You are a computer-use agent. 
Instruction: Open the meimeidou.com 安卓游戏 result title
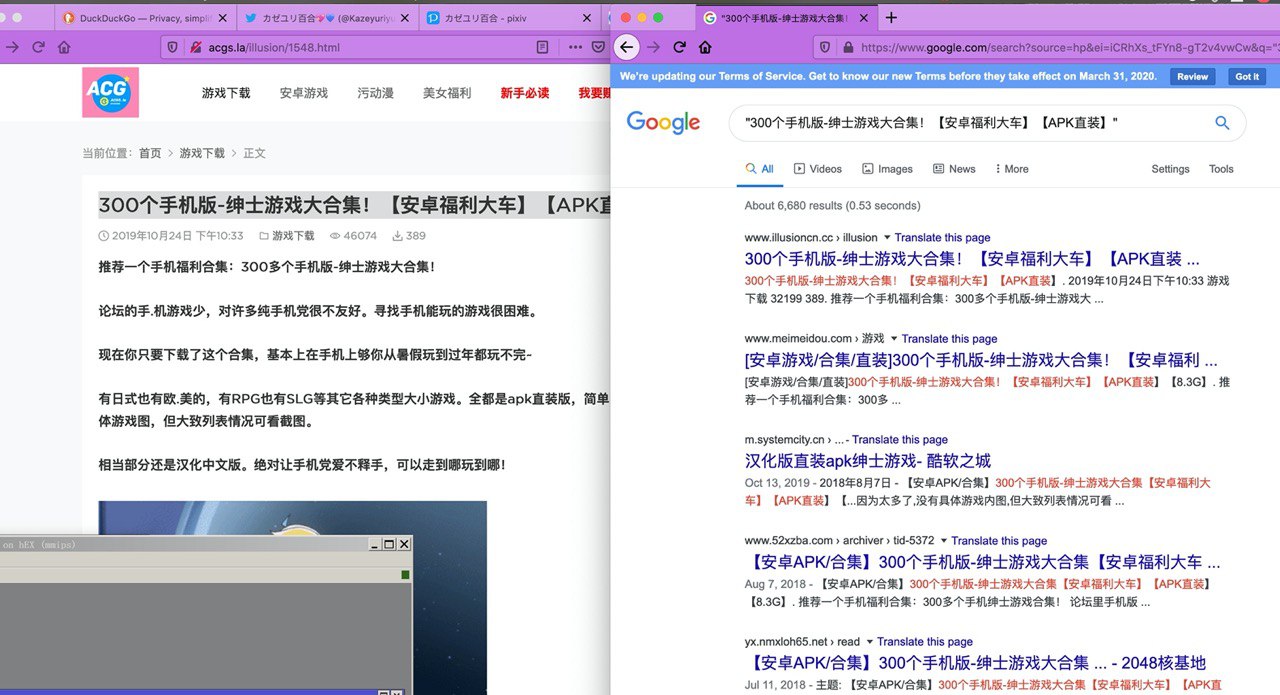click(x=981, y=360)
